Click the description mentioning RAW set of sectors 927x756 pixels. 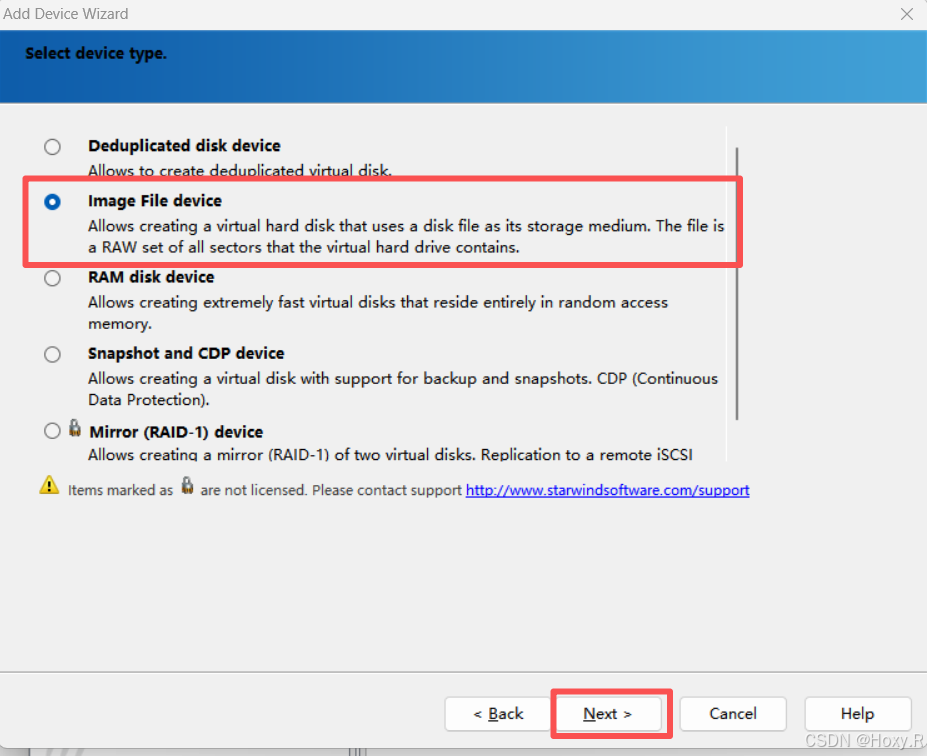pos(406,236)
